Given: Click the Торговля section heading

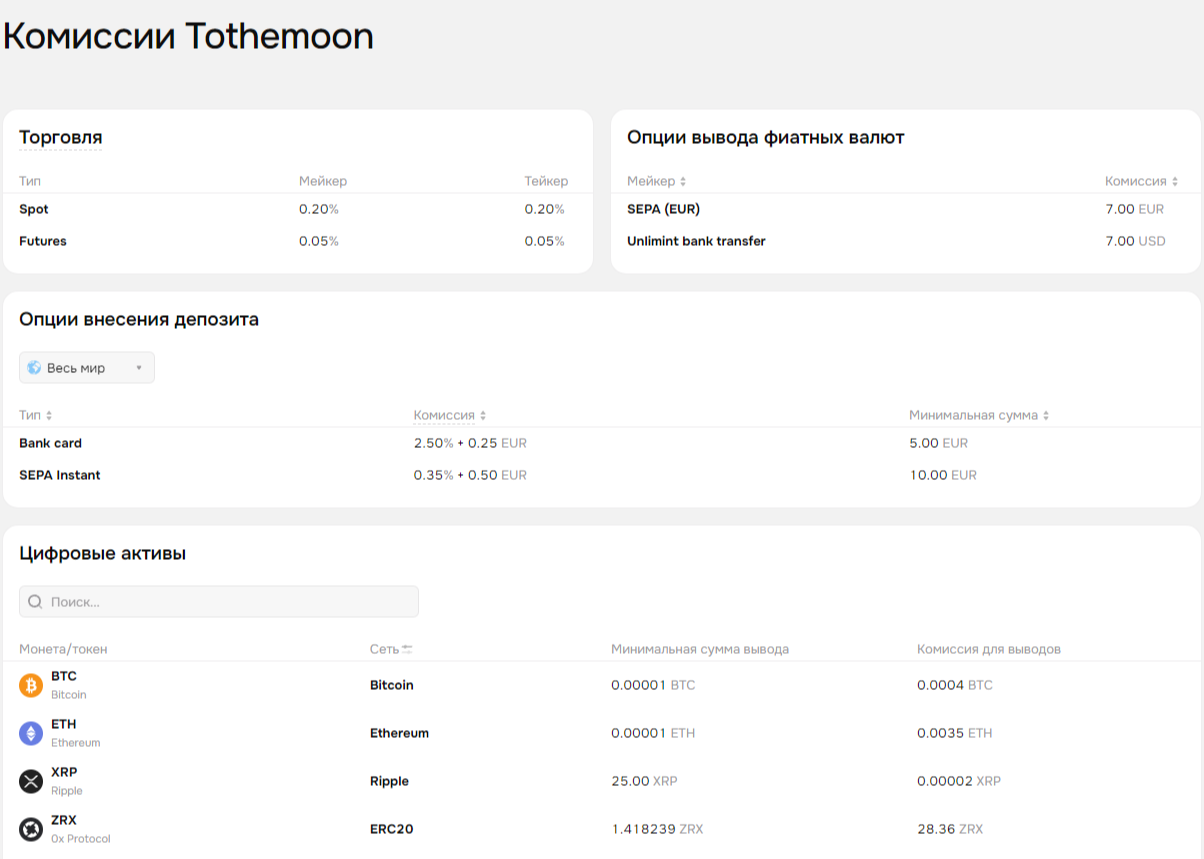Looking at the screenshot, I should [x=60, y=138].
